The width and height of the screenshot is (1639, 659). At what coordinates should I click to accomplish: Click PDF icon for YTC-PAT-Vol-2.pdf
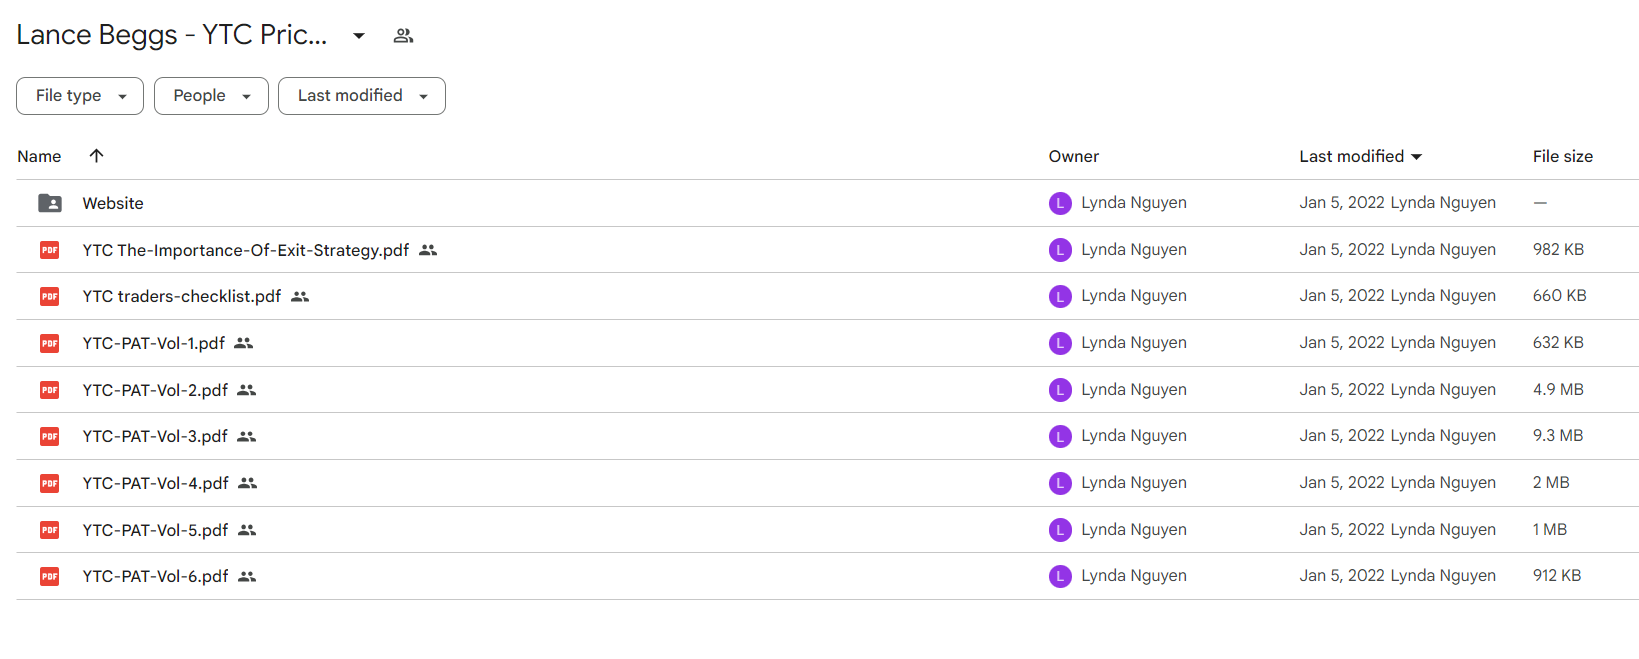[x=50, y=390]
